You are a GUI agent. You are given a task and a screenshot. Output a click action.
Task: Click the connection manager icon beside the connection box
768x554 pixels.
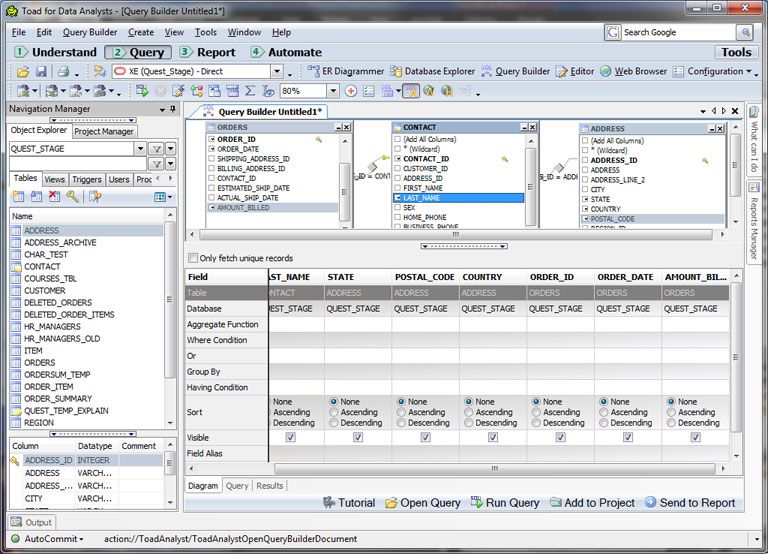[x=100, y=72]
